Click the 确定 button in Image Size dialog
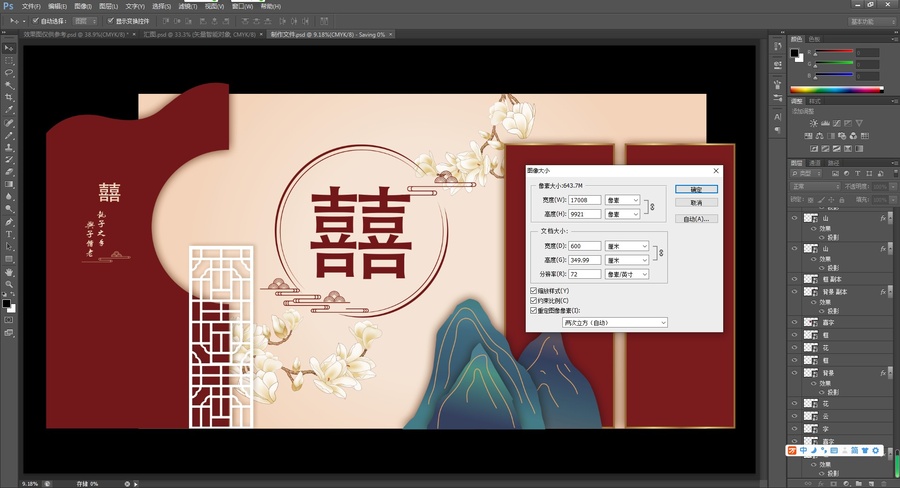900x488 pixels. (x=696, y=189)
